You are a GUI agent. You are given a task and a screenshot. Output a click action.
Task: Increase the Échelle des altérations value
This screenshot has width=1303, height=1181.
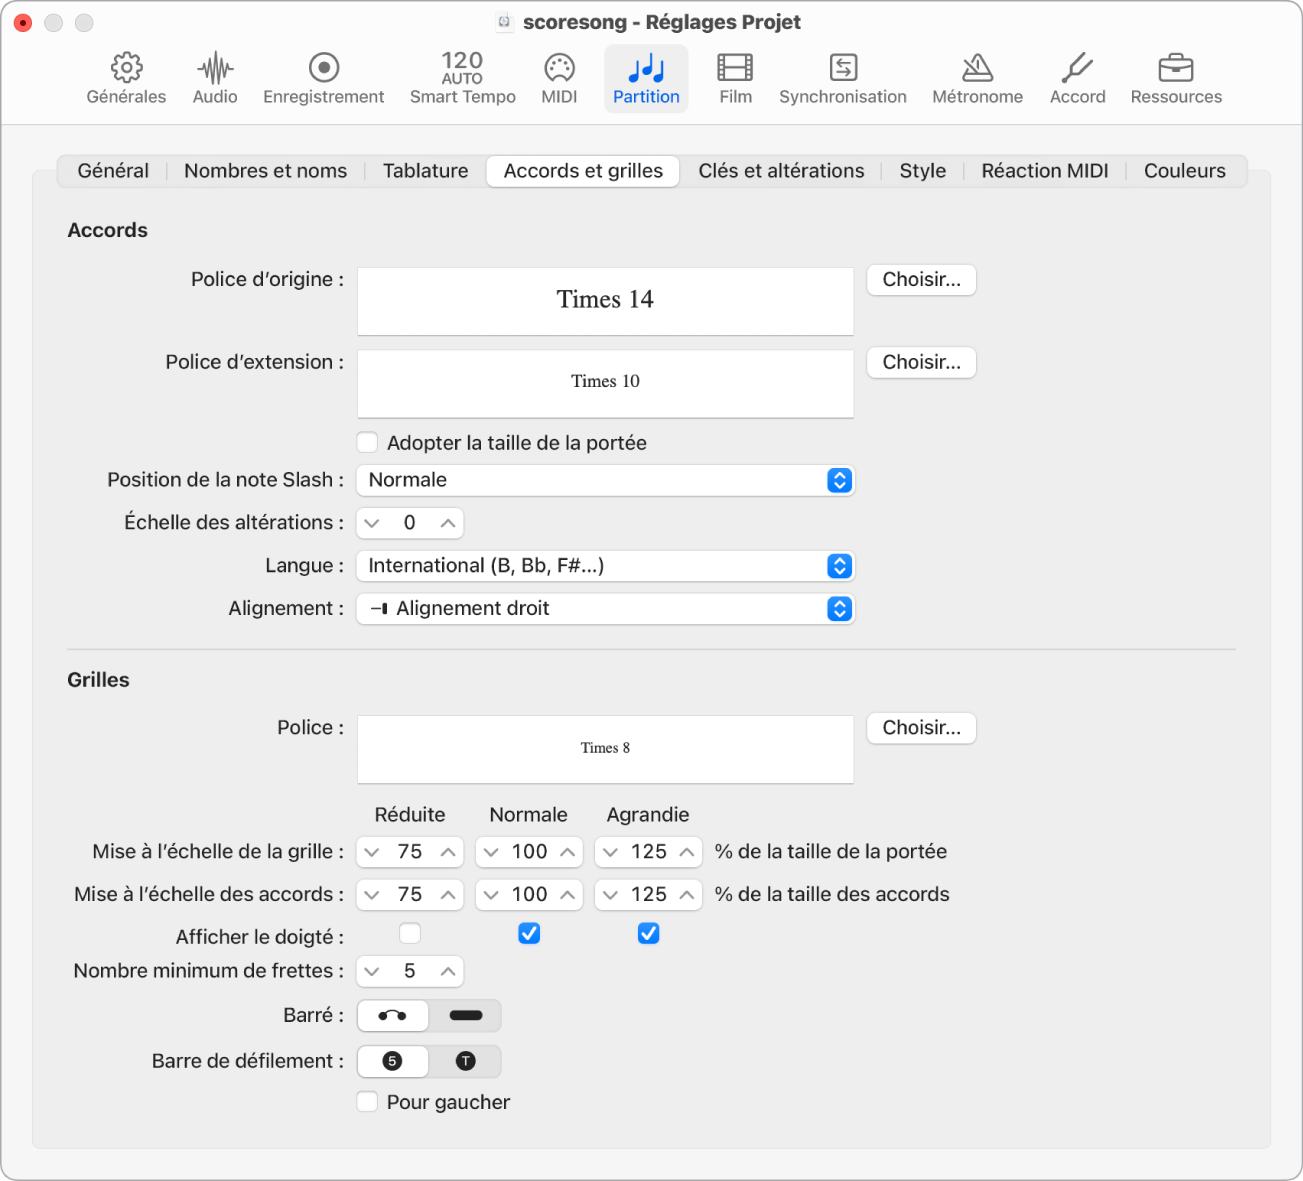[448, 523]
